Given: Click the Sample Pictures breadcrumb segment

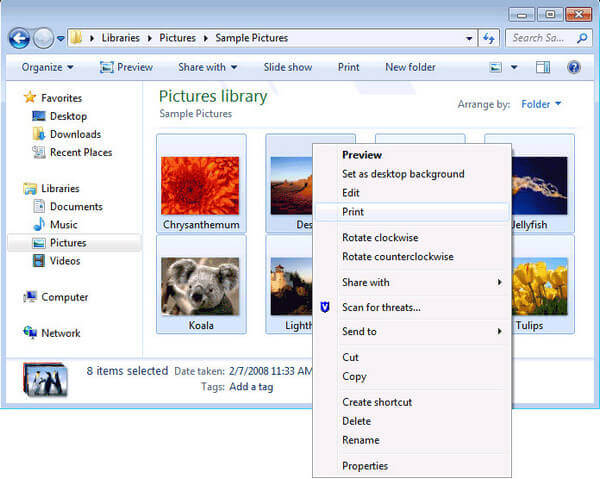Looking at the screenshot, I should click(x=251, y=38).
